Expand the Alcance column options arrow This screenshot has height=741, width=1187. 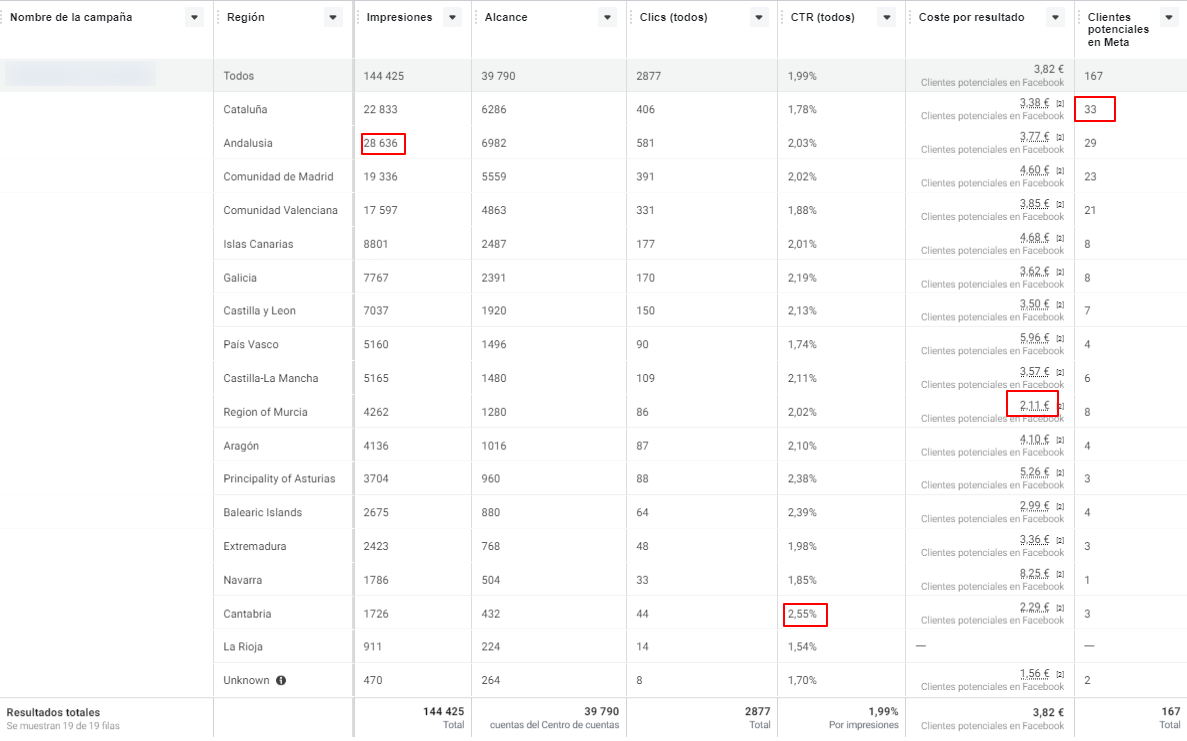click(607, 17)
